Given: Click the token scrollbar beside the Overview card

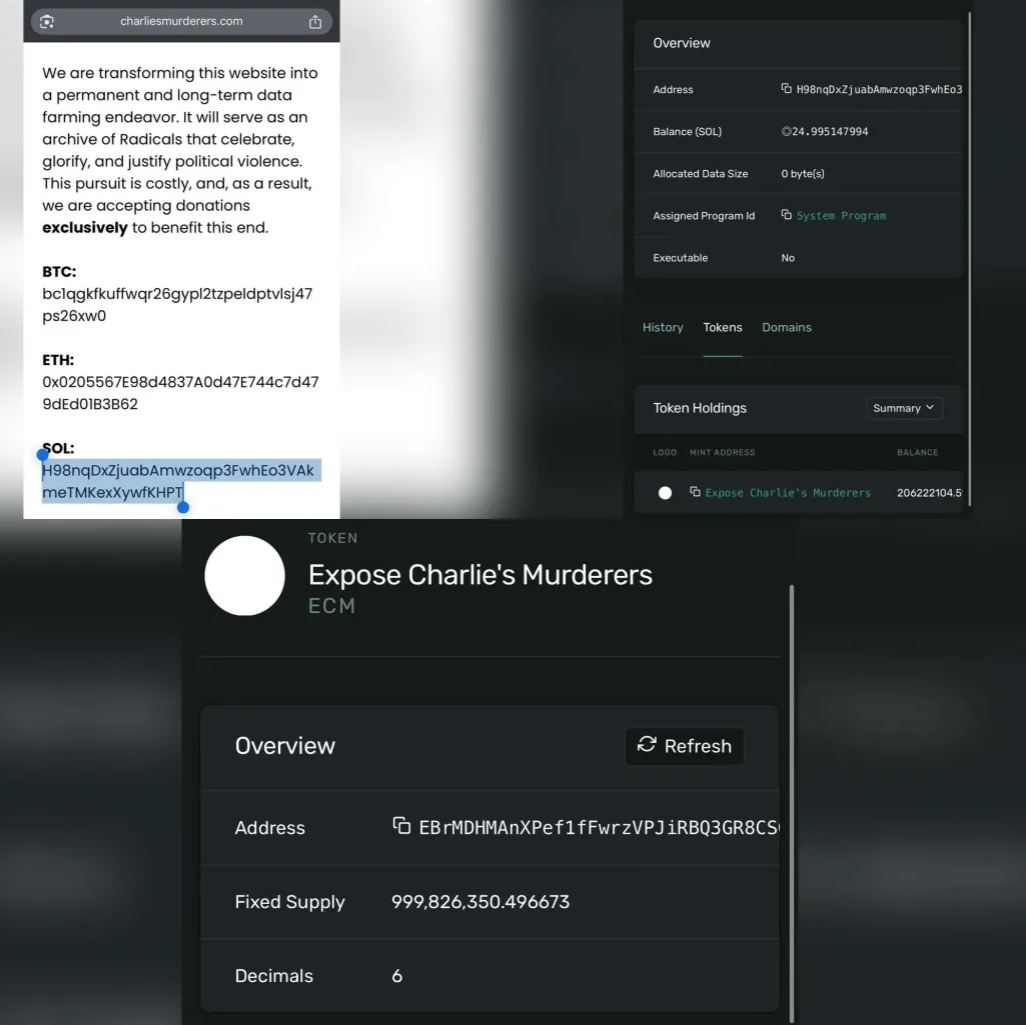Looking at the screenshot, I should [792, 802].
